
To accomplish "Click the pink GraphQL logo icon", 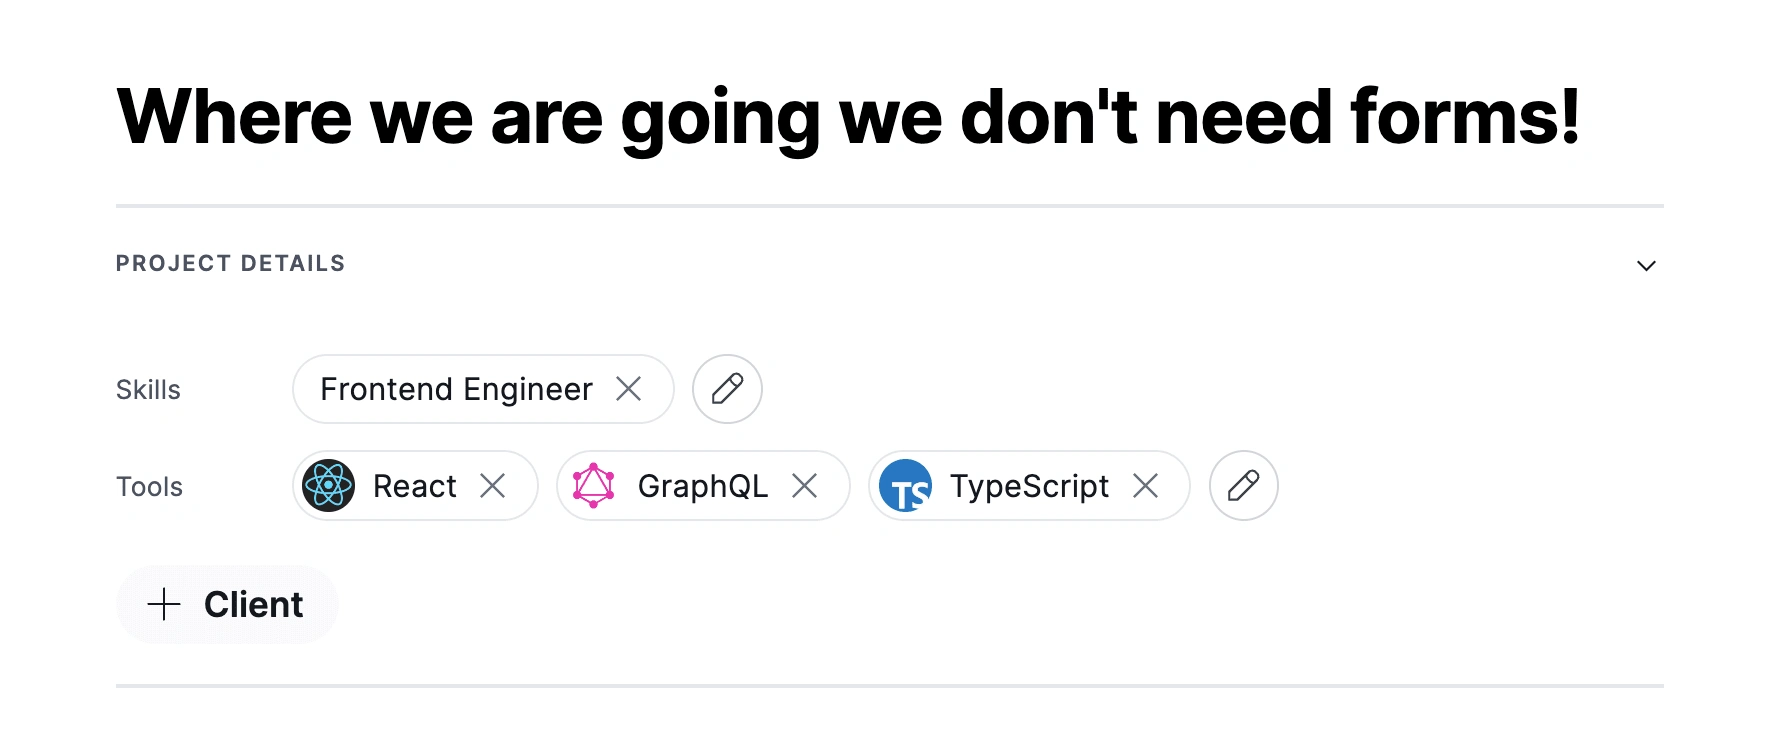I will pyautogui.click(x=593, y=486).
